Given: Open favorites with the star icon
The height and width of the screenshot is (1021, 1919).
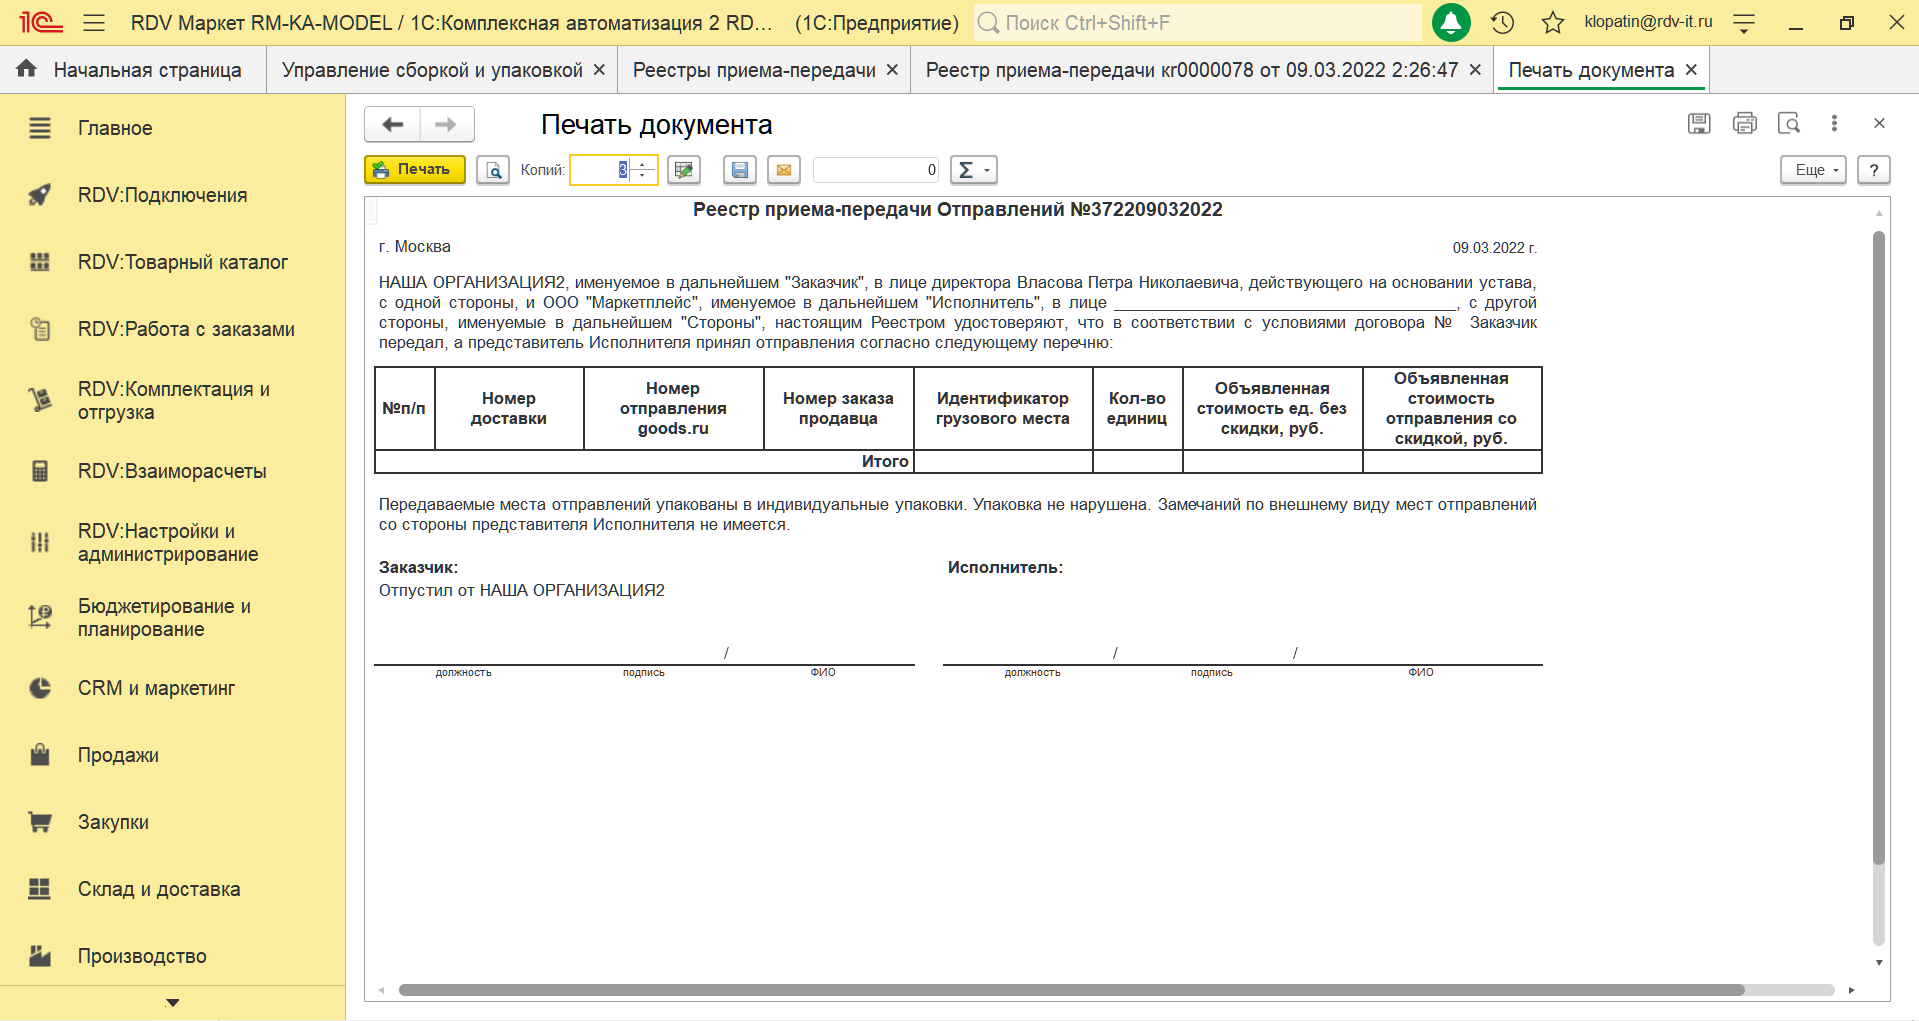Looking at the screenshot, I should coord(1552,23).
